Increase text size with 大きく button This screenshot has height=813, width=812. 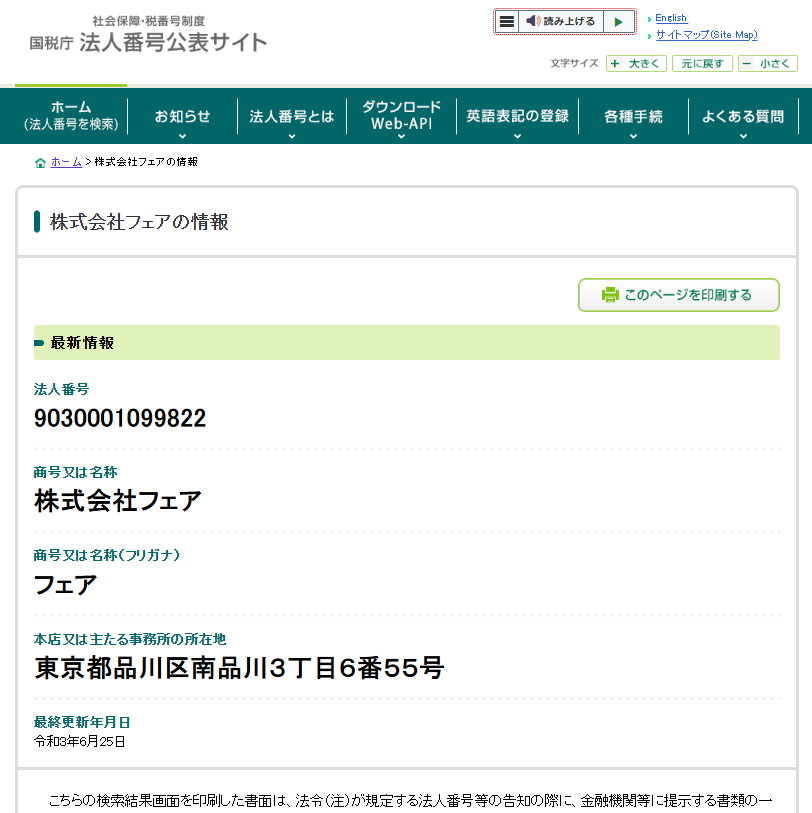(636, 63)
